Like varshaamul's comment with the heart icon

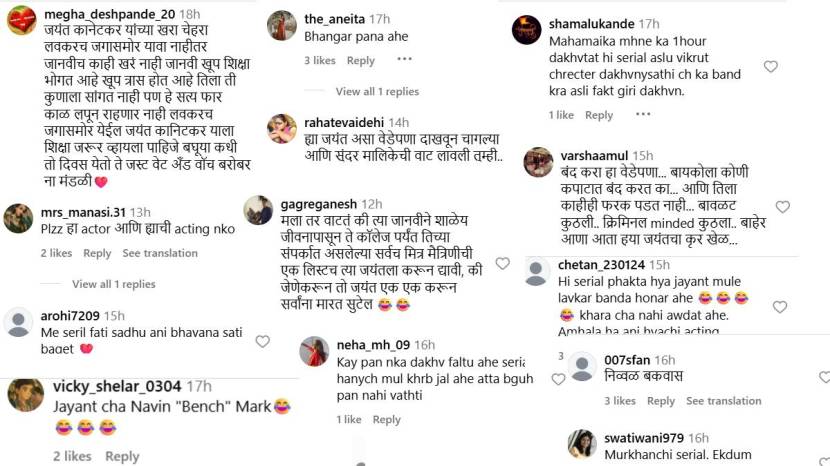tap(782, 207)
